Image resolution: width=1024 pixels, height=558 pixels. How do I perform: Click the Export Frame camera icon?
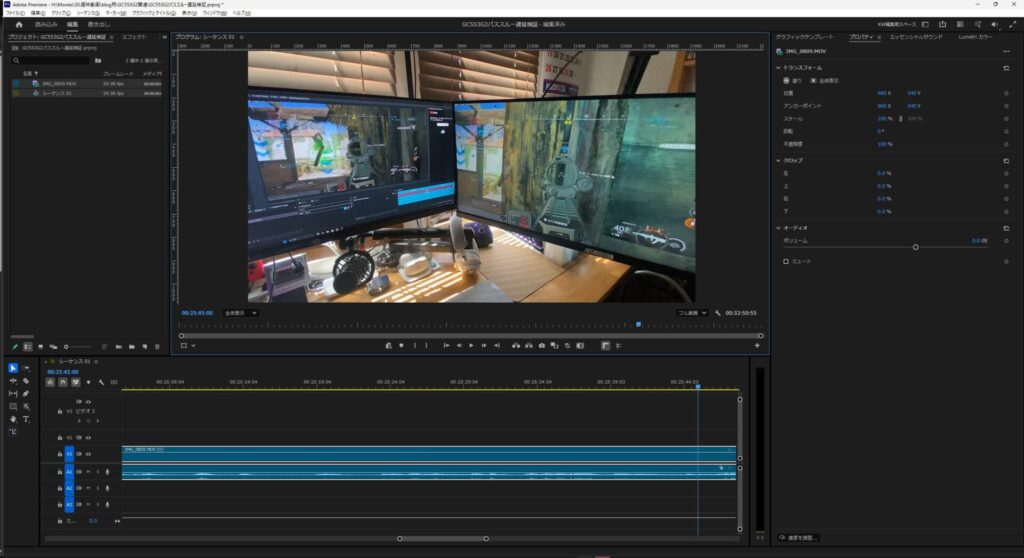(x=541, y=346)
